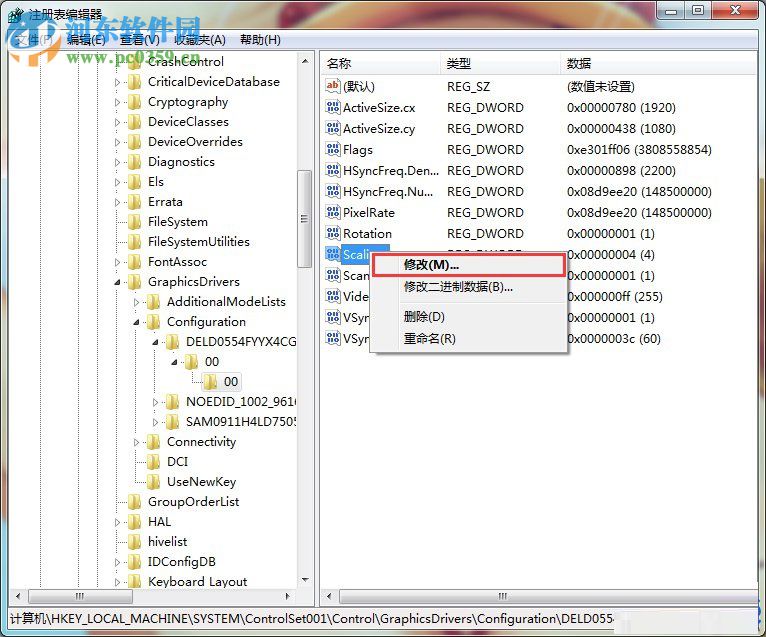
Task: Click the tree pane horizontal scrollbar thumb
Action: 81,596
